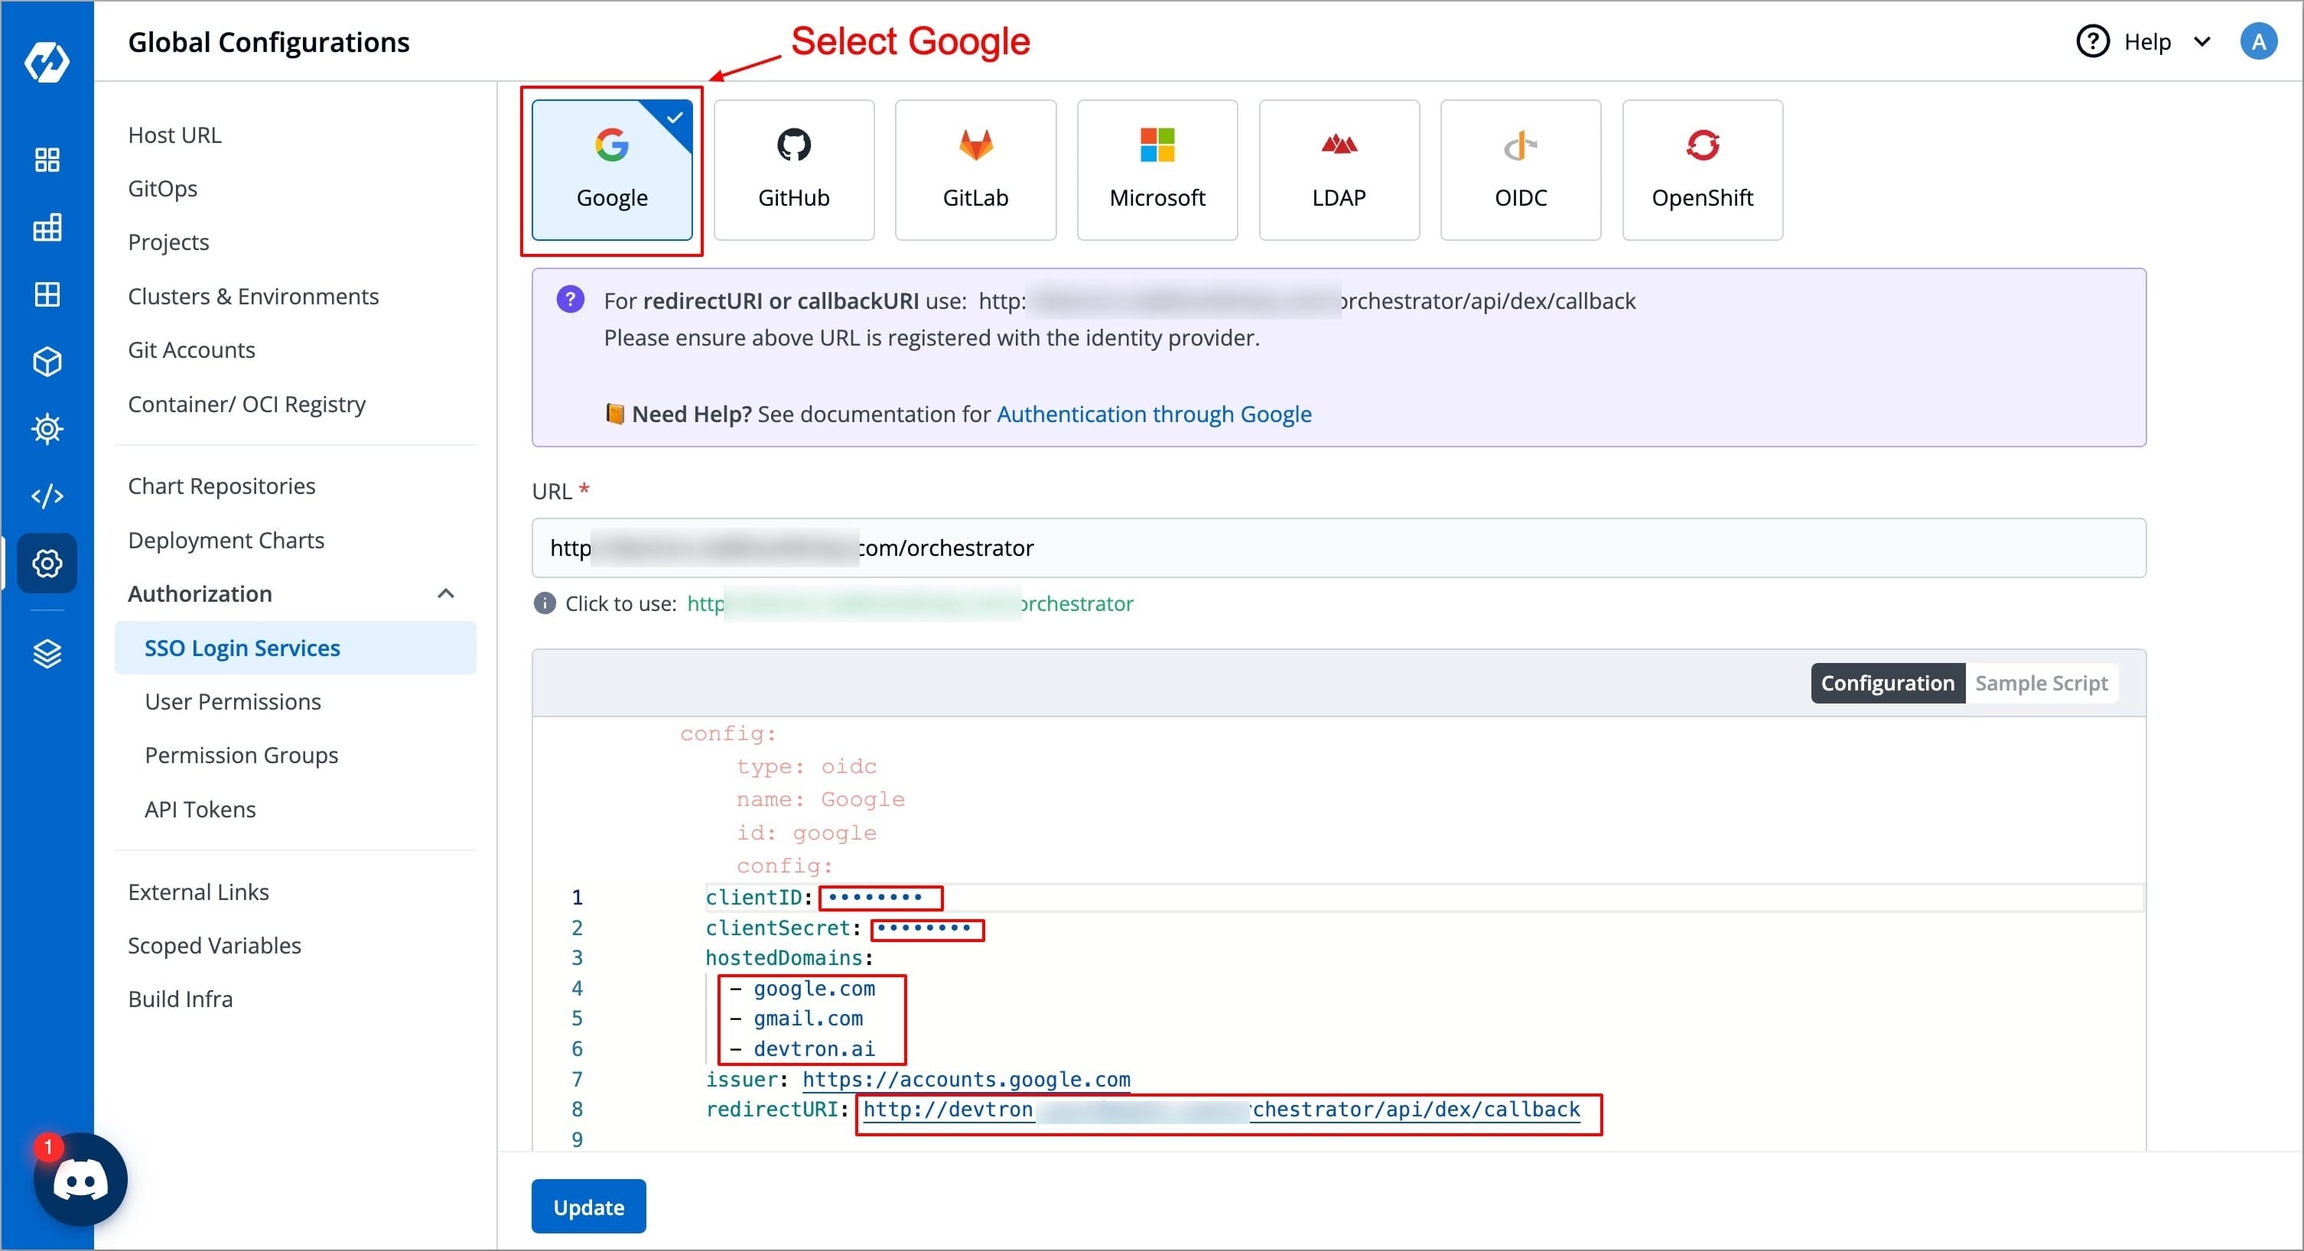Open Chart Repositories
This screenshot has width=2304, height=1251.
pos(222,486)
